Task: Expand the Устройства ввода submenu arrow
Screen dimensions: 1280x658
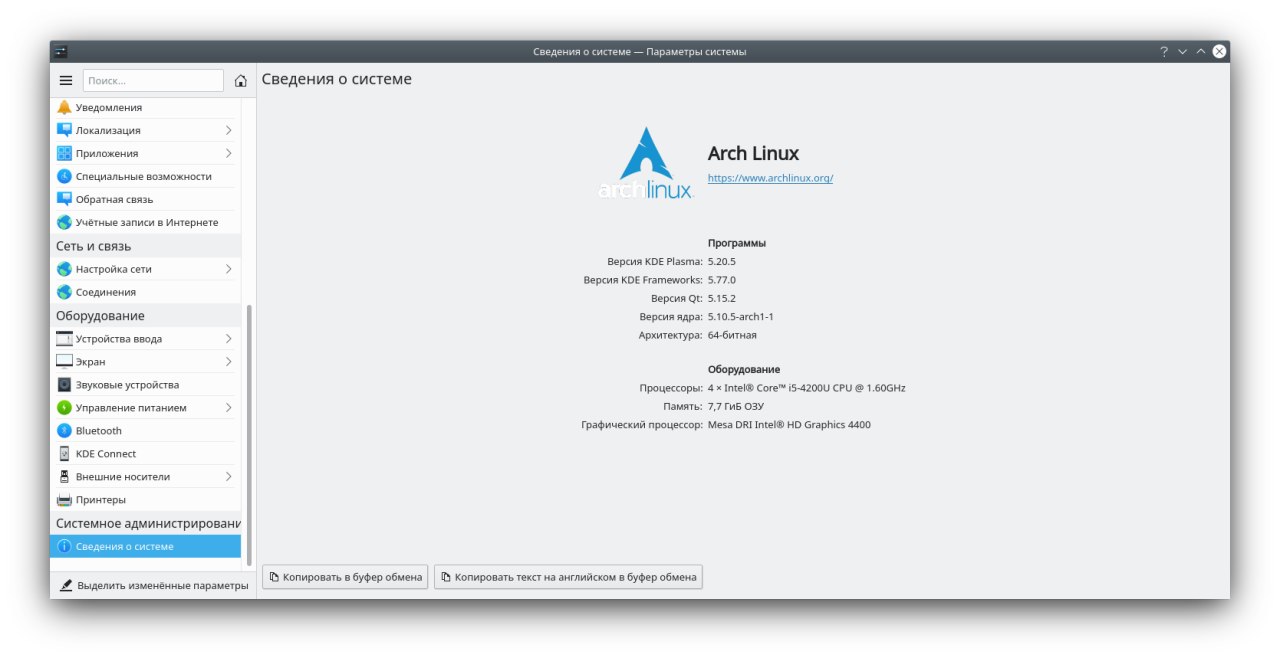Action: pyautogui.click(x=228, y=338)
